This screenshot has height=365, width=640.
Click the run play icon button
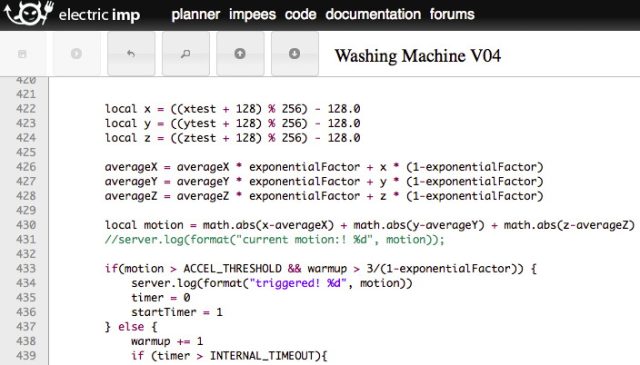coord(76,53)
